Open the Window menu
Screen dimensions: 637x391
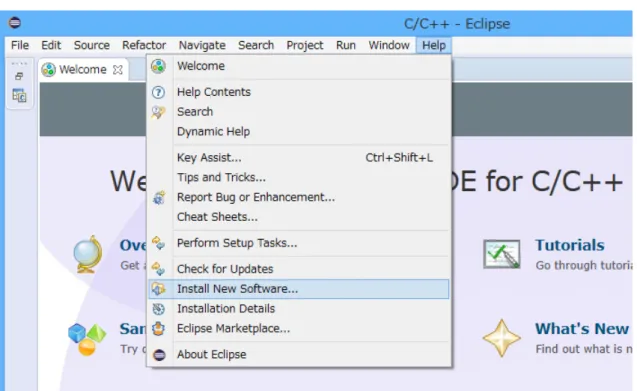[x=389, y=45]
